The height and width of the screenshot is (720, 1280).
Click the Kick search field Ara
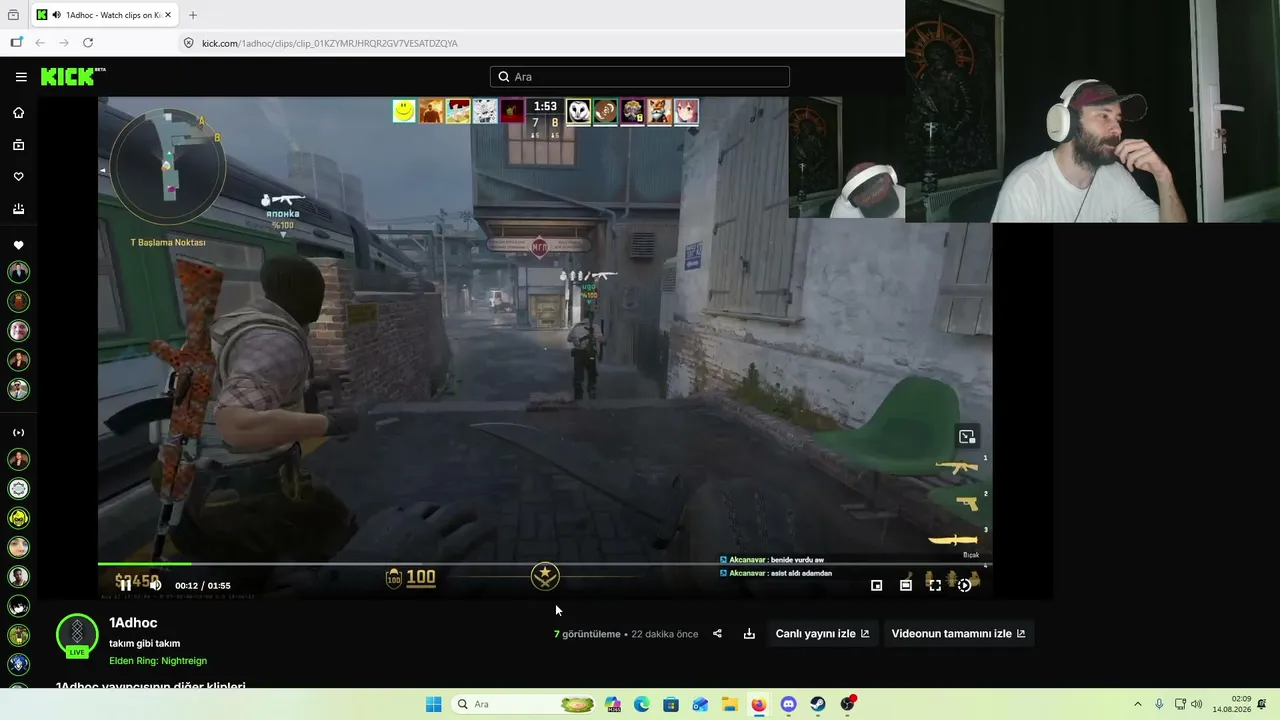tap(640, 77)
